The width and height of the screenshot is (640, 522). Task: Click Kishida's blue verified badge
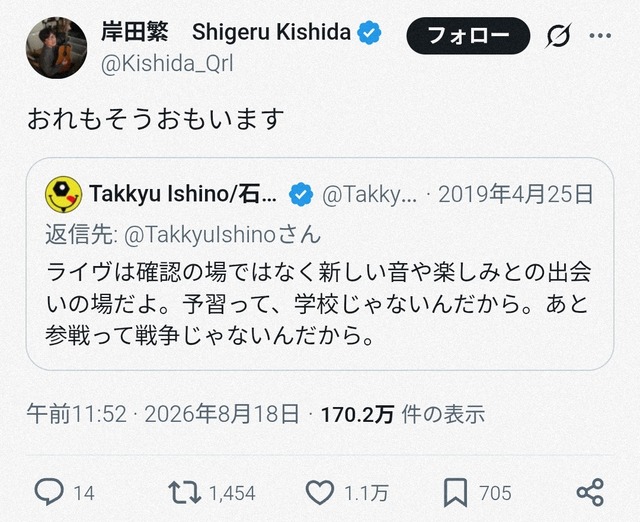(369, 32)
